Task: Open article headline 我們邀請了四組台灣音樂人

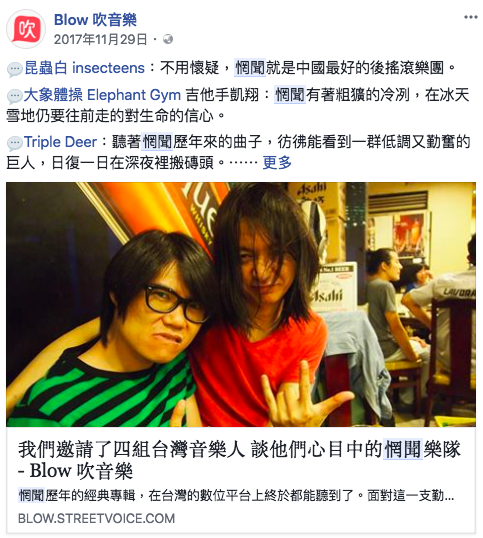Action: coord(239,460)
